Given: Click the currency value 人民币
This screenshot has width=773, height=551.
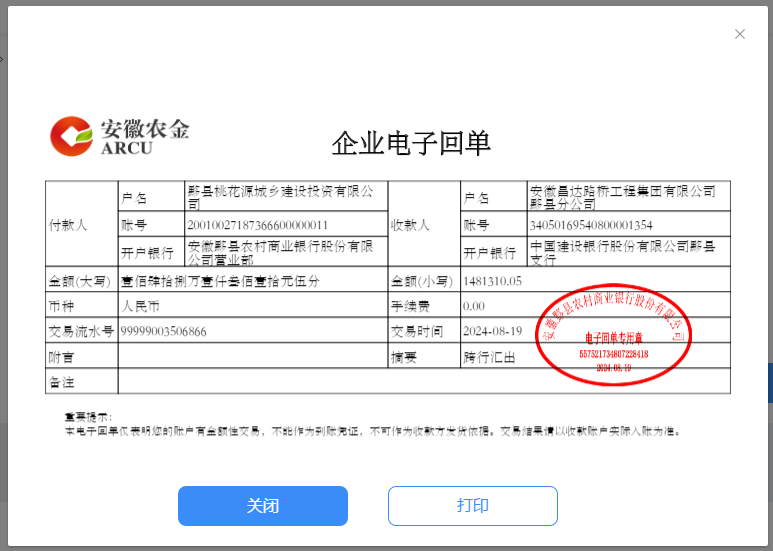Looking at the screenshot, I should pyautogui.click(x=141, y=305).
